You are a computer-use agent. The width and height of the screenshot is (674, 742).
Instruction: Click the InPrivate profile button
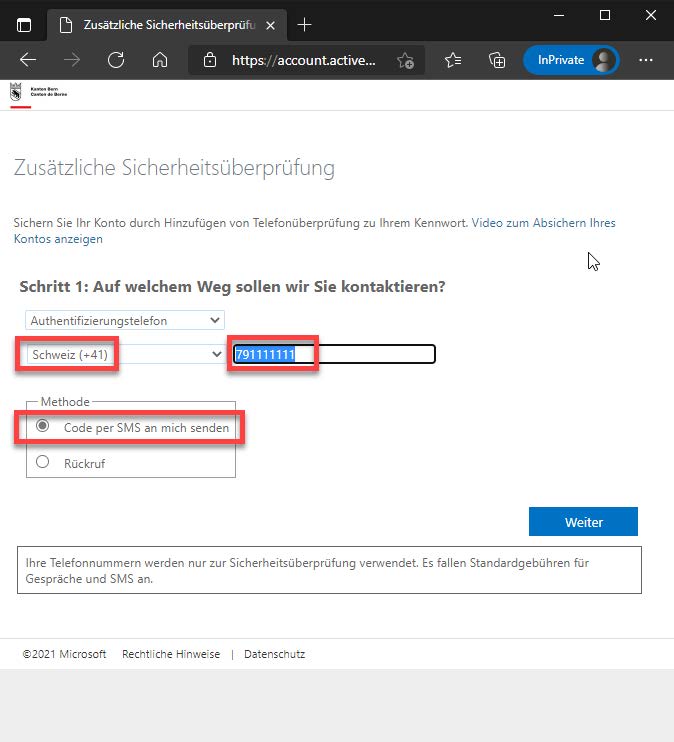click(x=571, y=60)
